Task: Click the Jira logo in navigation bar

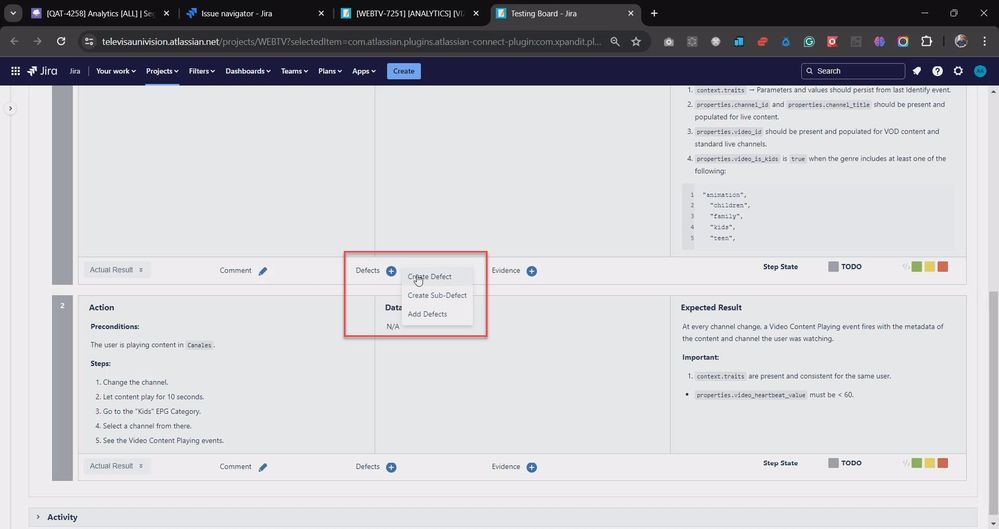Action: click(43, 71)
